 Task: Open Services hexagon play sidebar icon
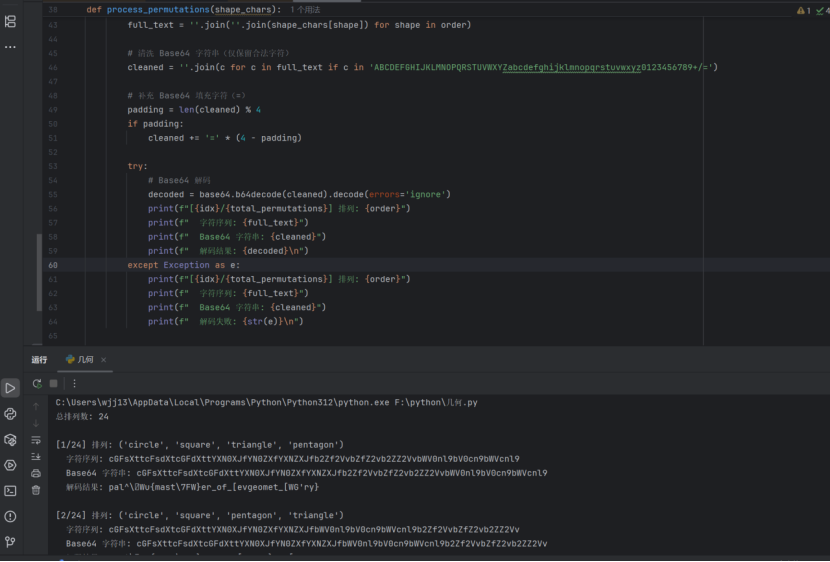[x=10, y=465]
